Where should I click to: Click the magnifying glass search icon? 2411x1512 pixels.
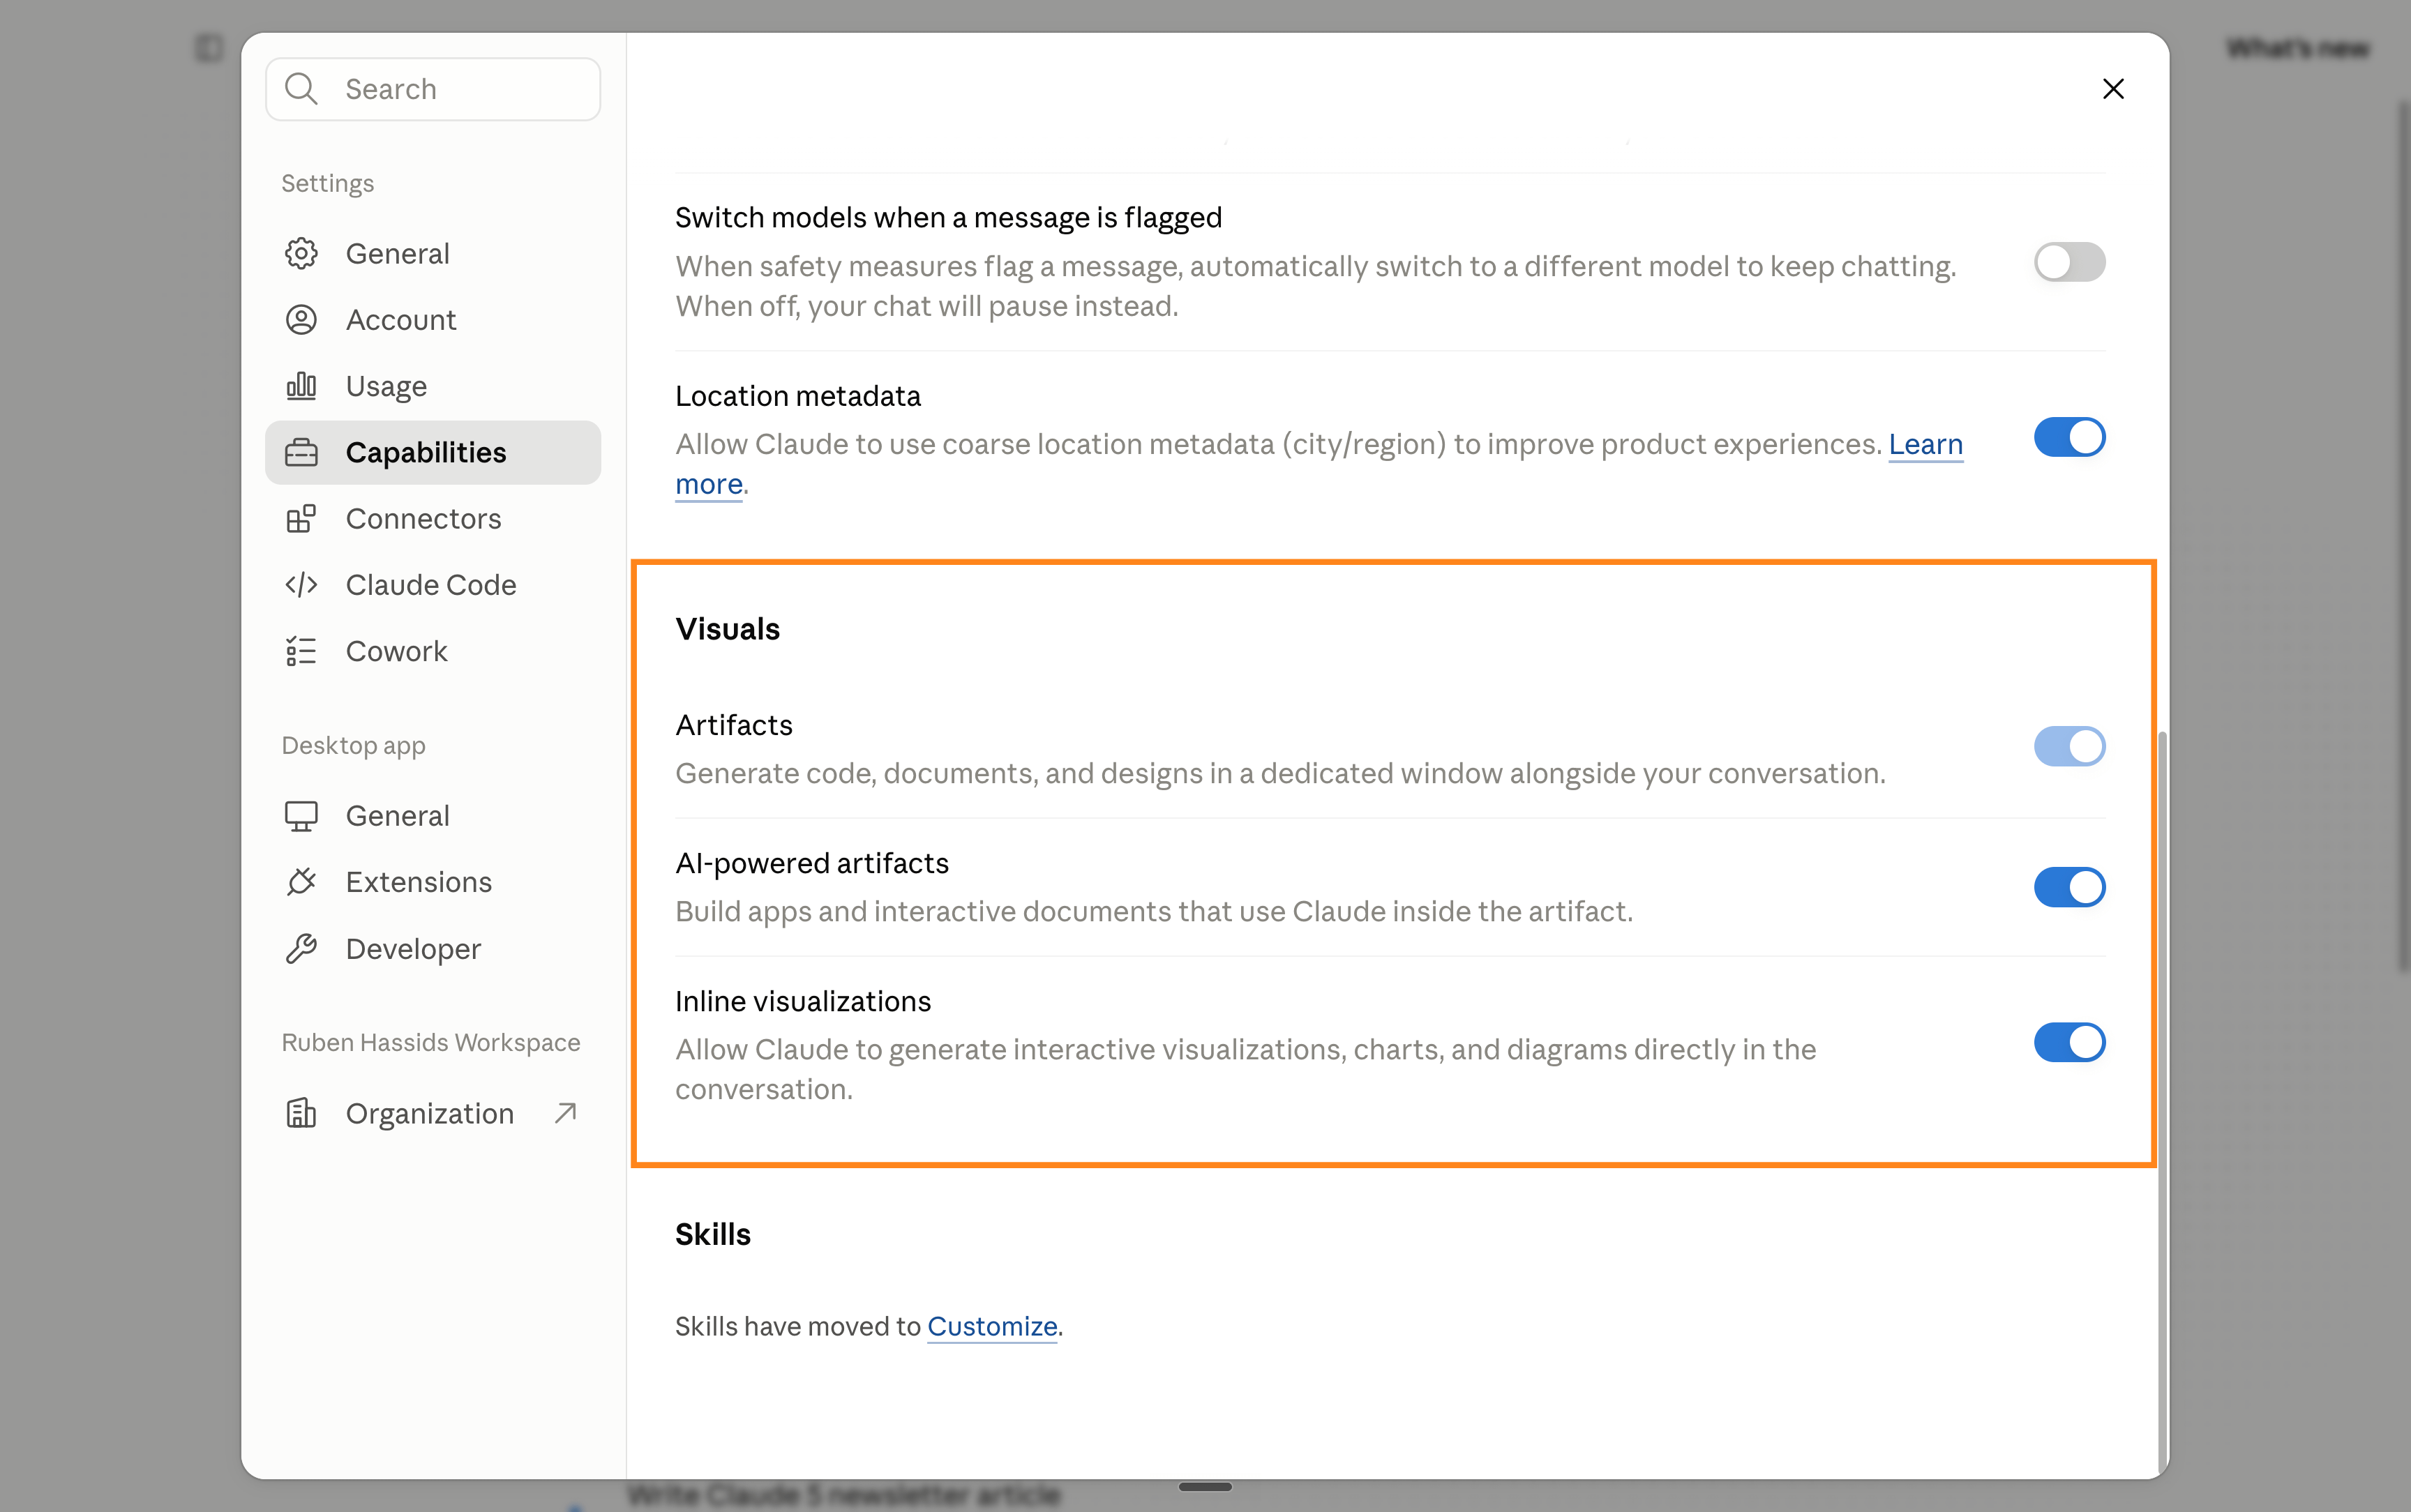pos(301,89)
